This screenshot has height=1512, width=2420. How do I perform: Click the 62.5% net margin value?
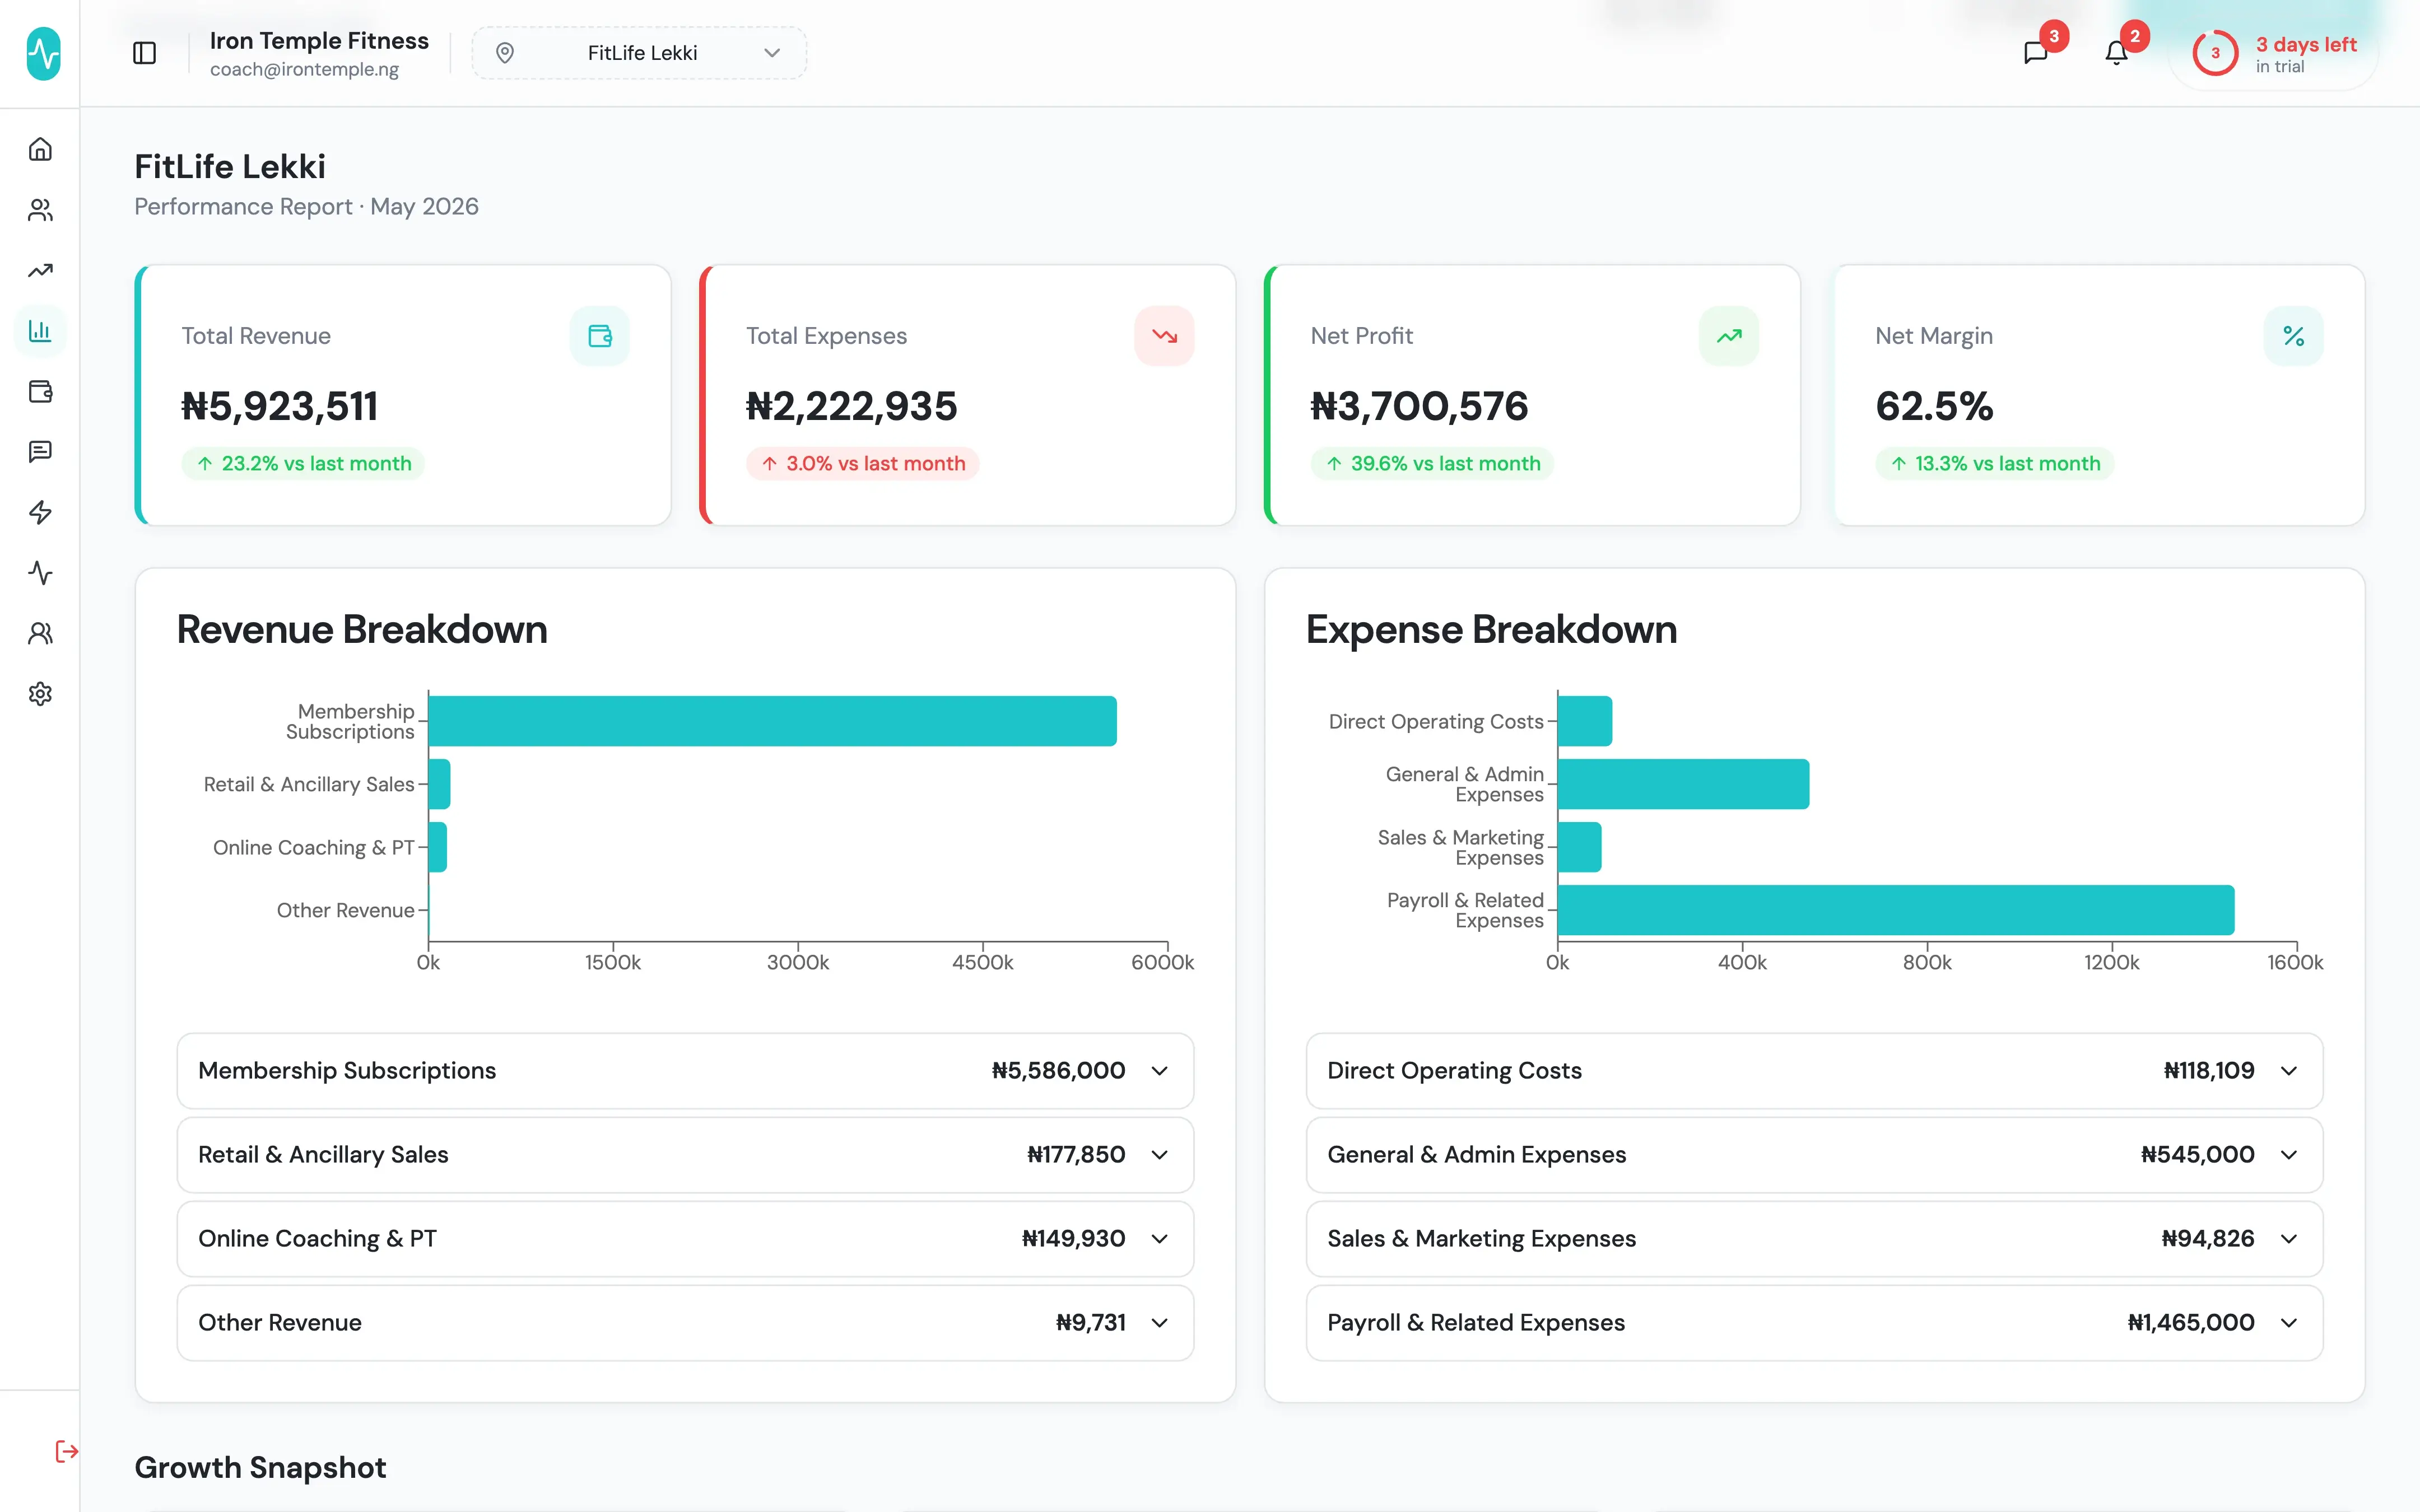(x=1934, y=406)
